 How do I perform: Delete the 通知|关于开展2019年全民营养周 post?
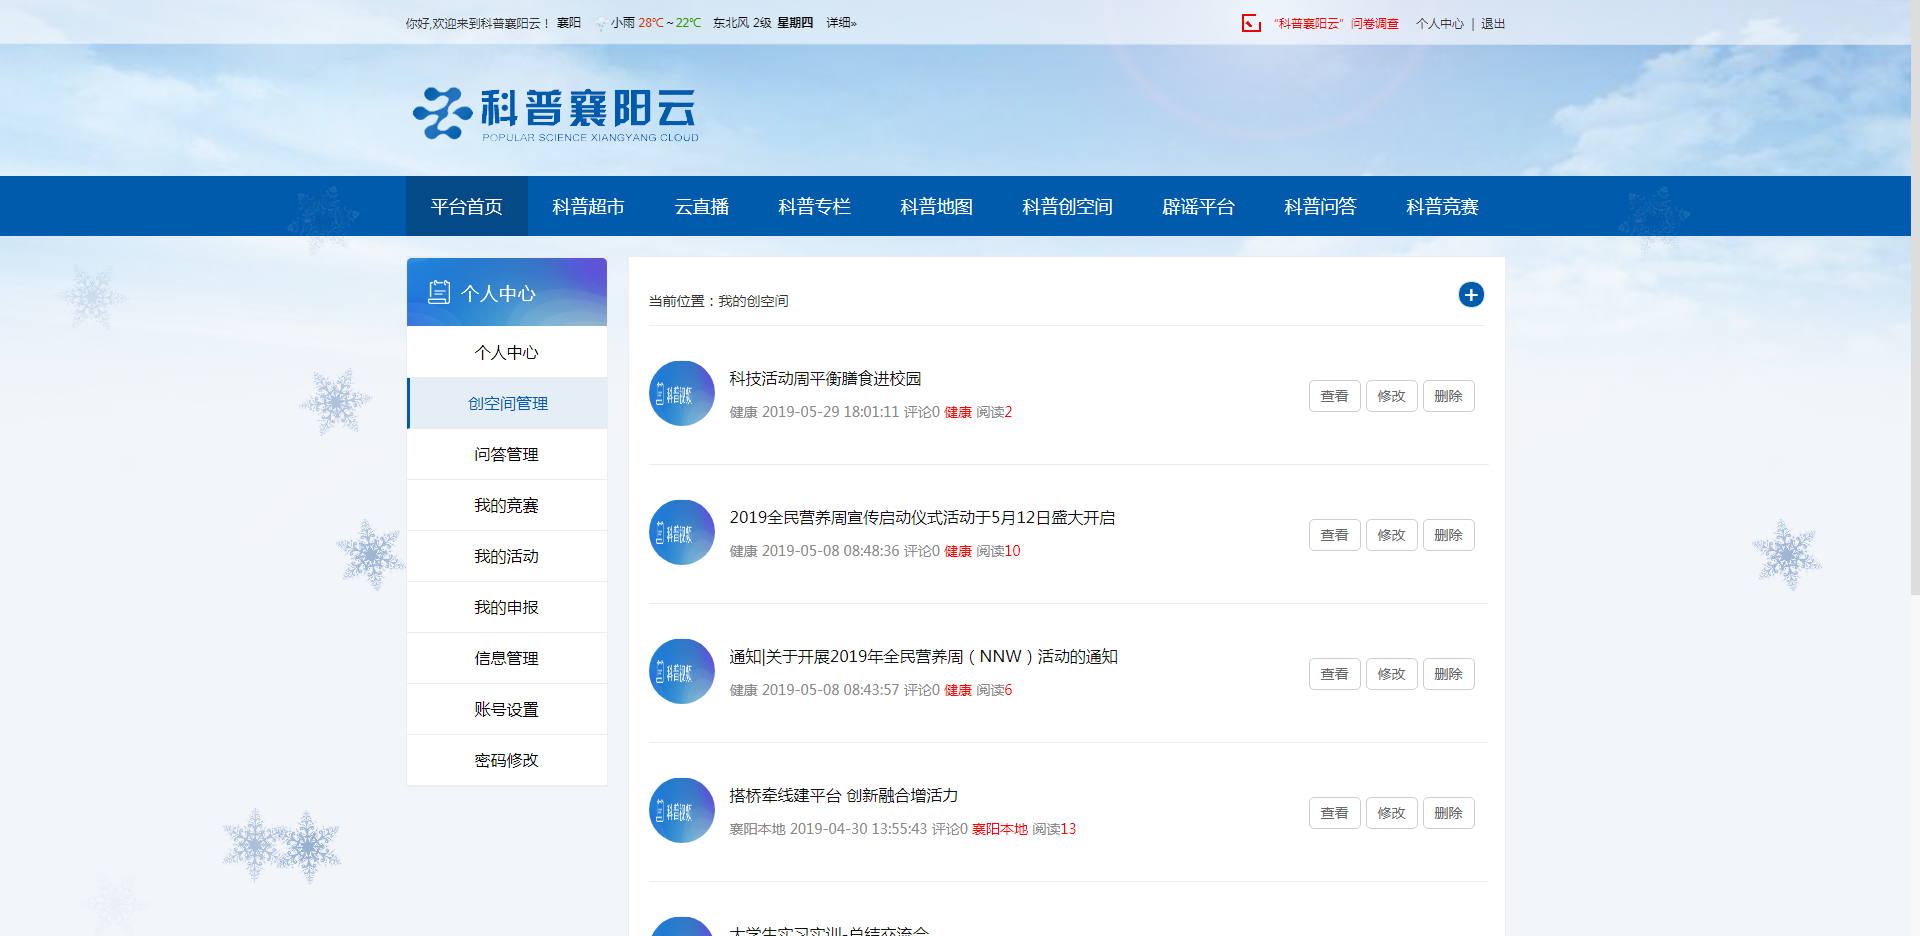pyautogui.click(x=1448, y=674)
